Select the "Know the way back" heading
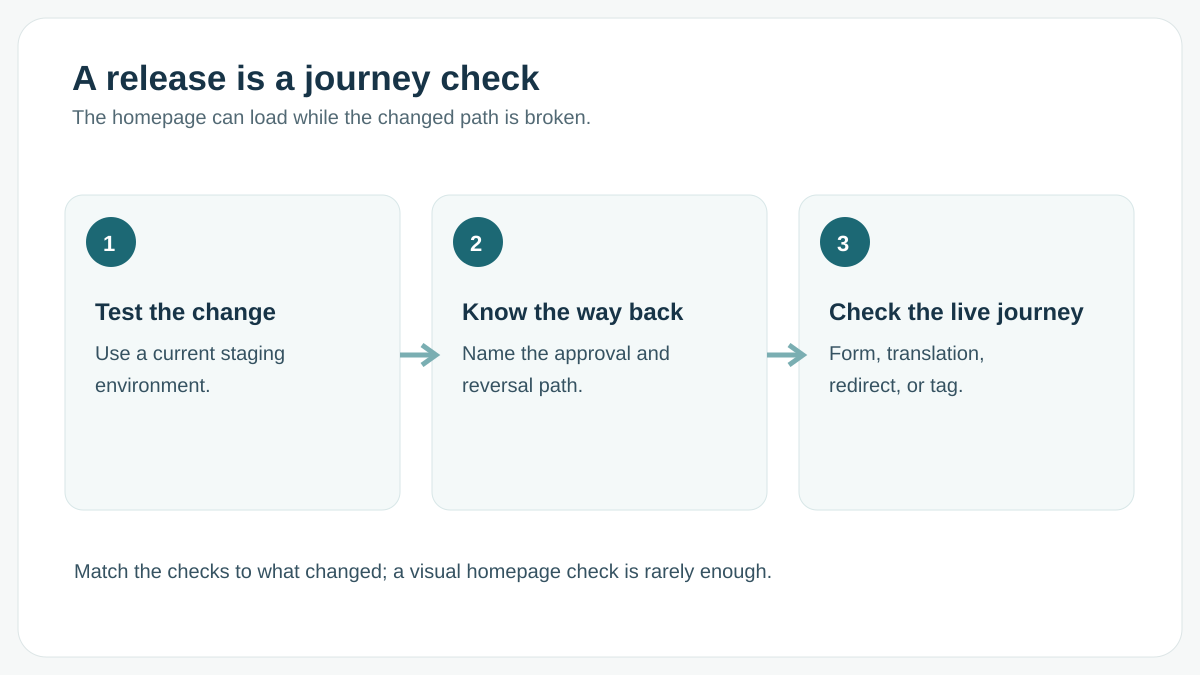 (572, 312)
